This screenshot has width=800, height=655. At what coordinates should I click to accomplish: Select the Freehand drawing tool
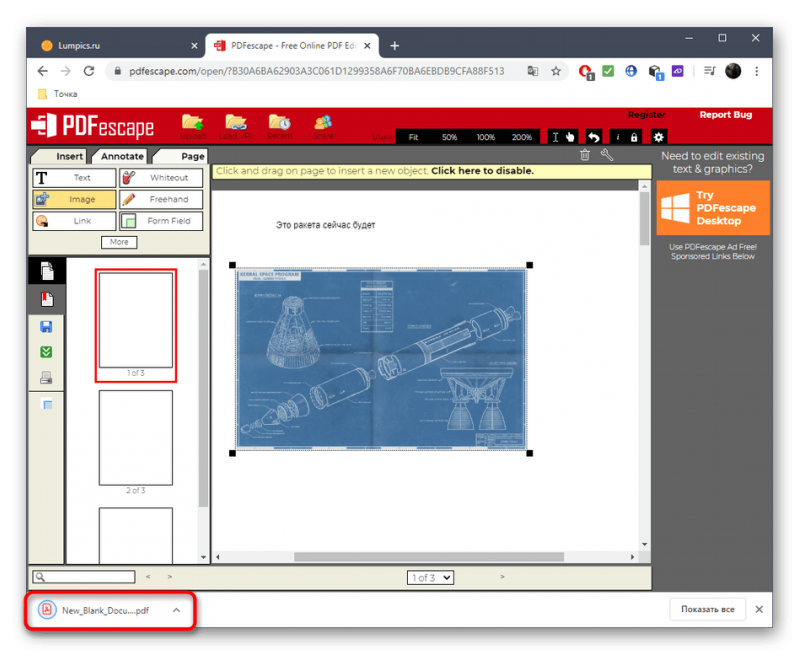[161, 199]
